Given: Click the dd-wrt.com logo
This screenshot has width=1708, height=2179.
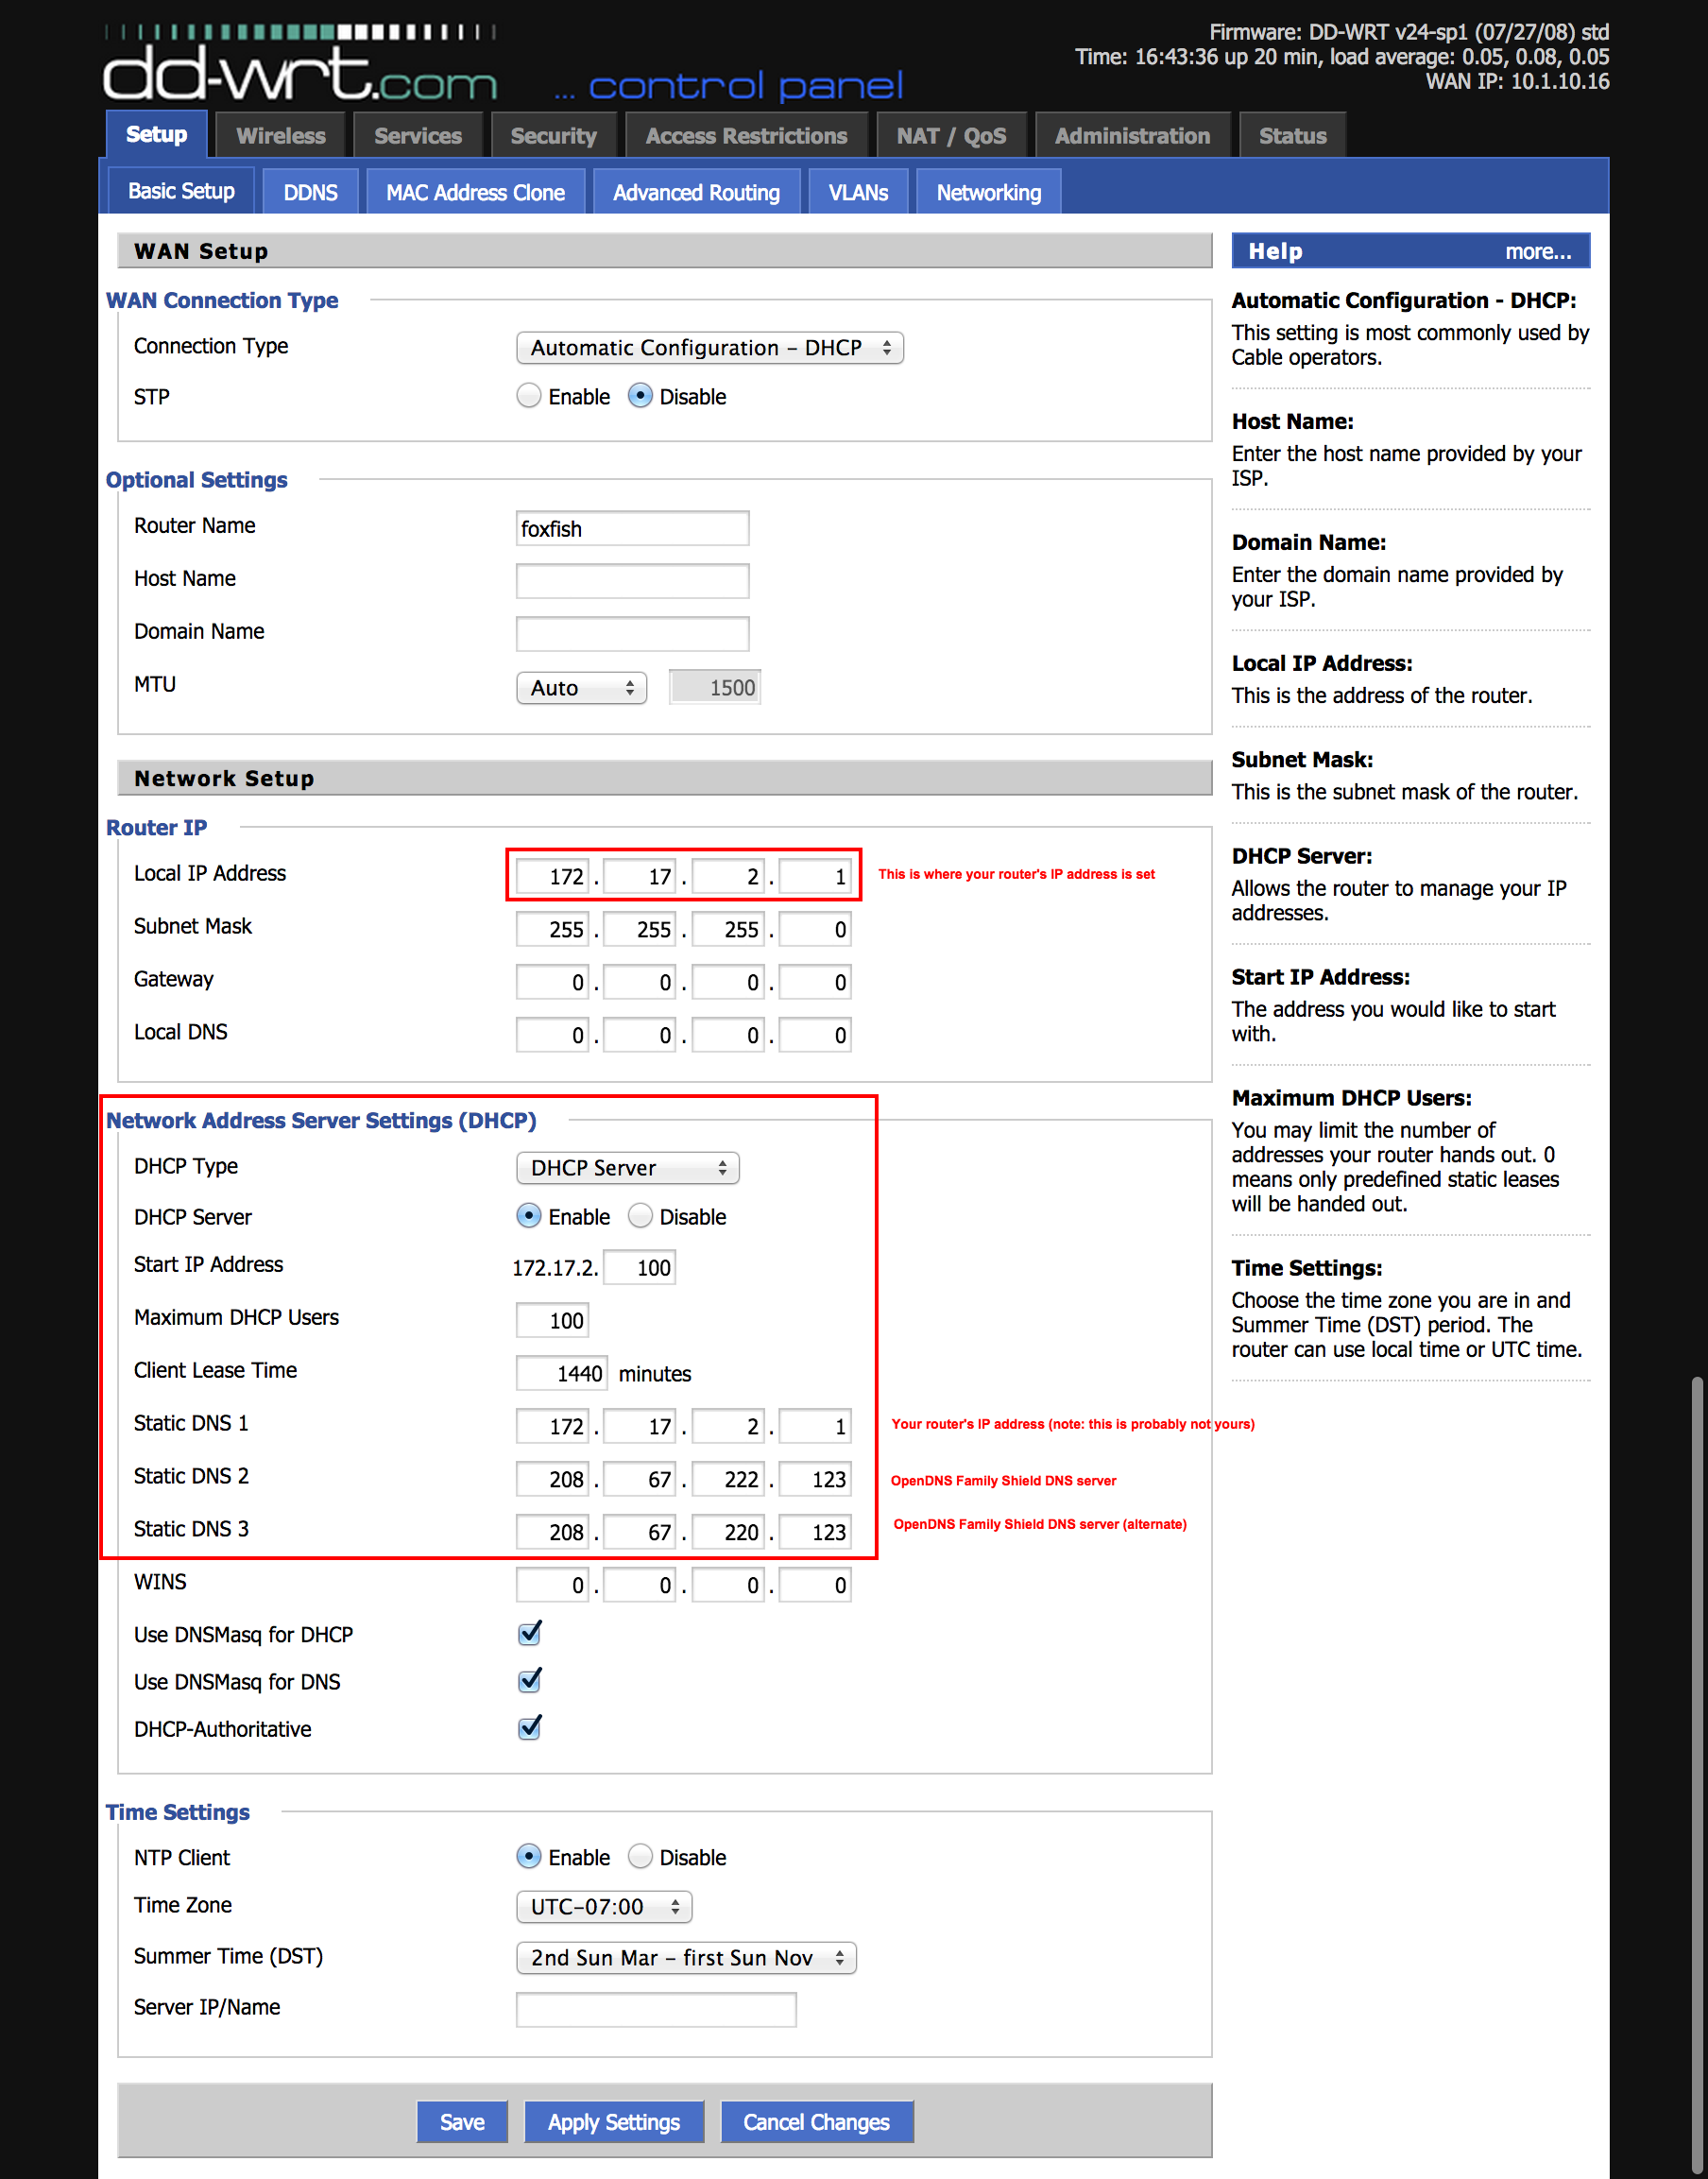Looking at the screenshot, I should 300,72.
